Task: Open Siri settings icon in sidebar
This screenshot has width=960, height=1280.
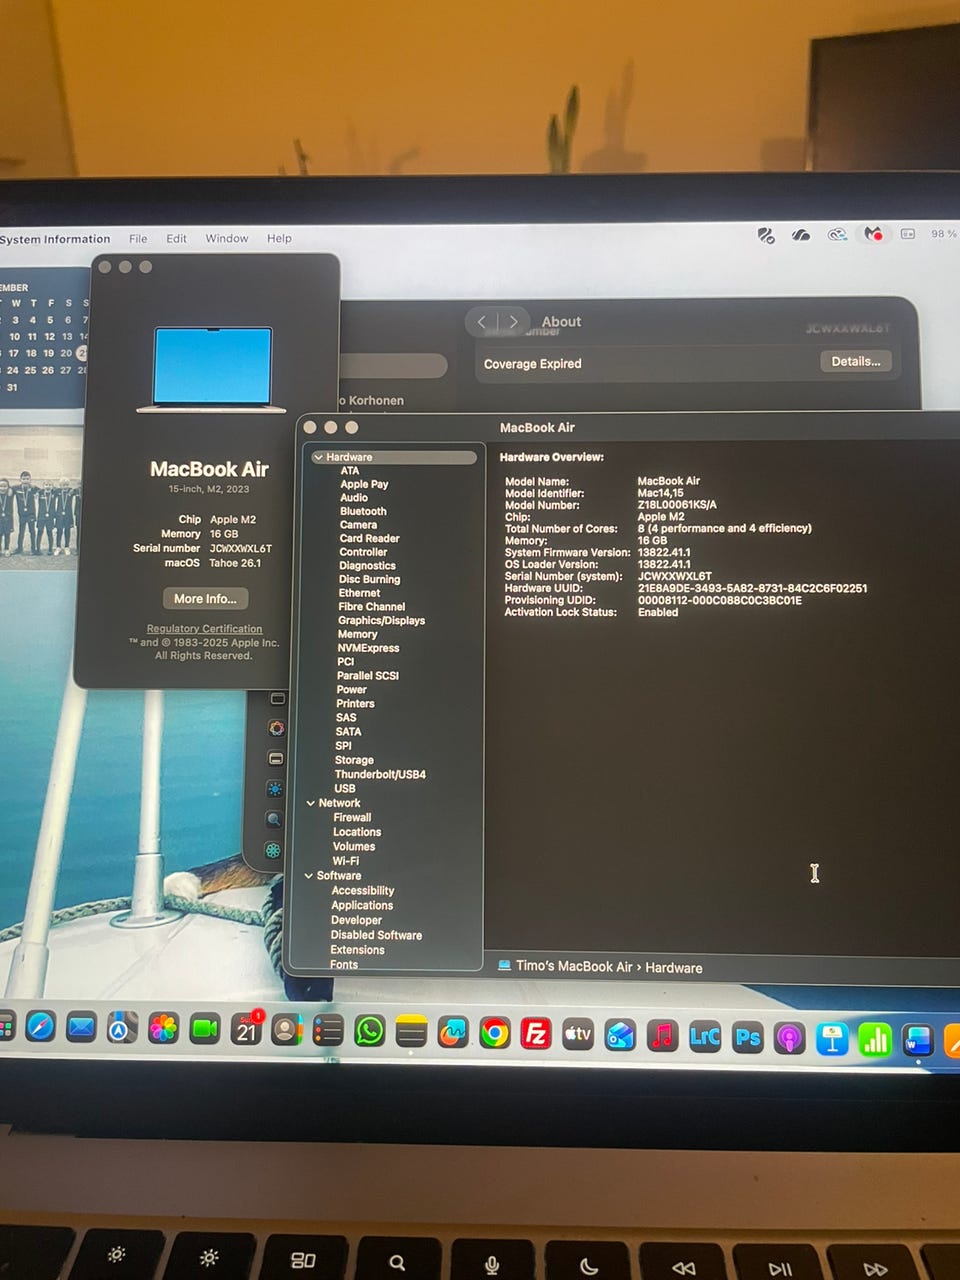Action: pyautogui.click(x=277, y=728)
